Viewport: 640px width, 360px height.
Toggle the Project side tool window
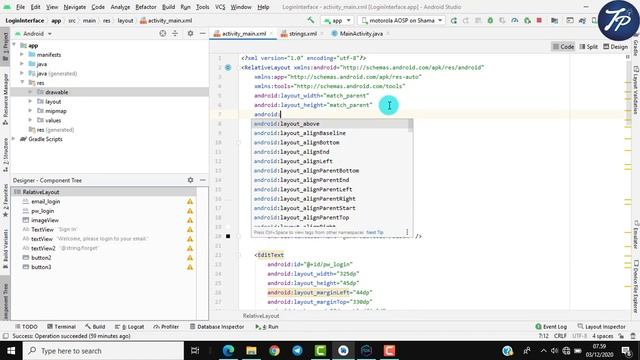tap(5, 47)
